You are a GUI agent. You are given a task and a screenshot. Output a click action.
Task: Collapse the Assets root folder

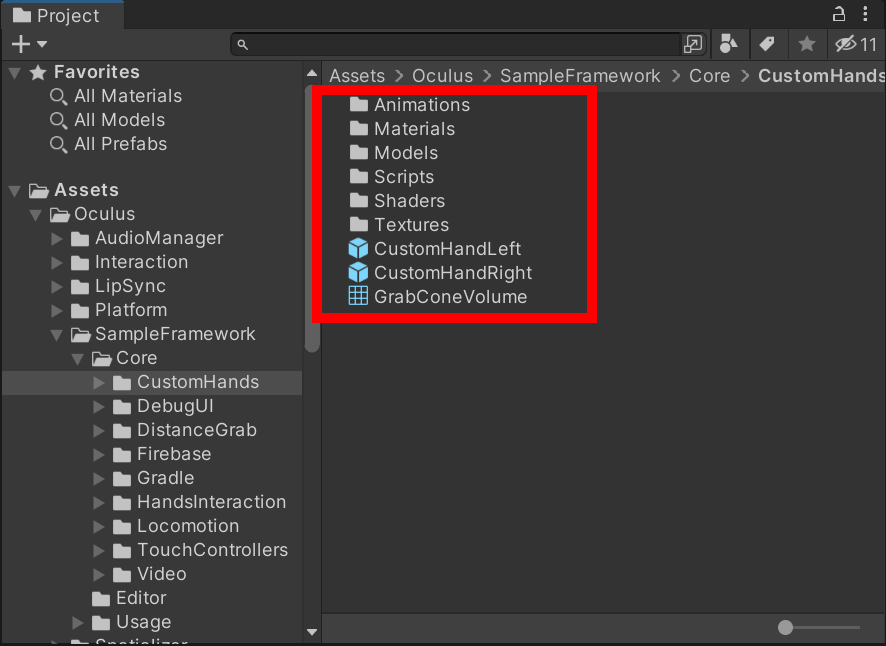[x=15, y=191]
